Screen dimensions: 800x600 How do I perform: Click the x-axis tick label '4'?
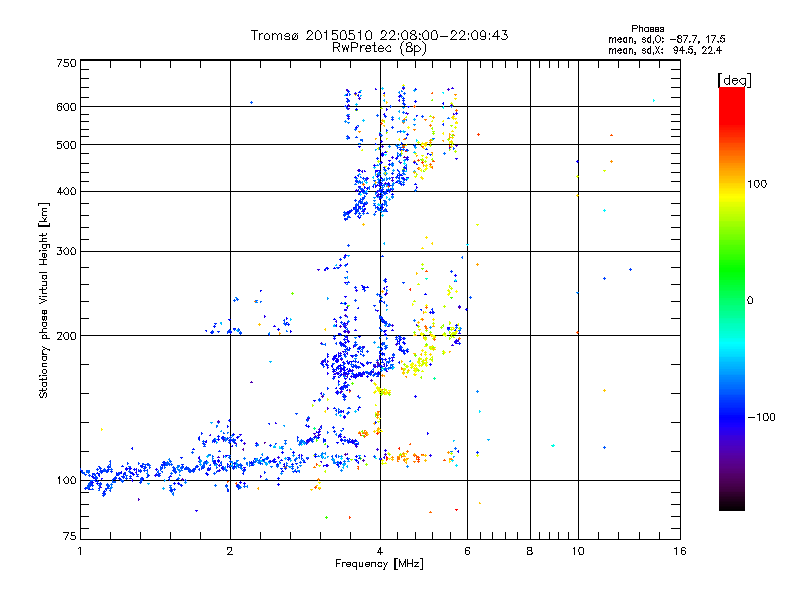click(x=380, y=551)
